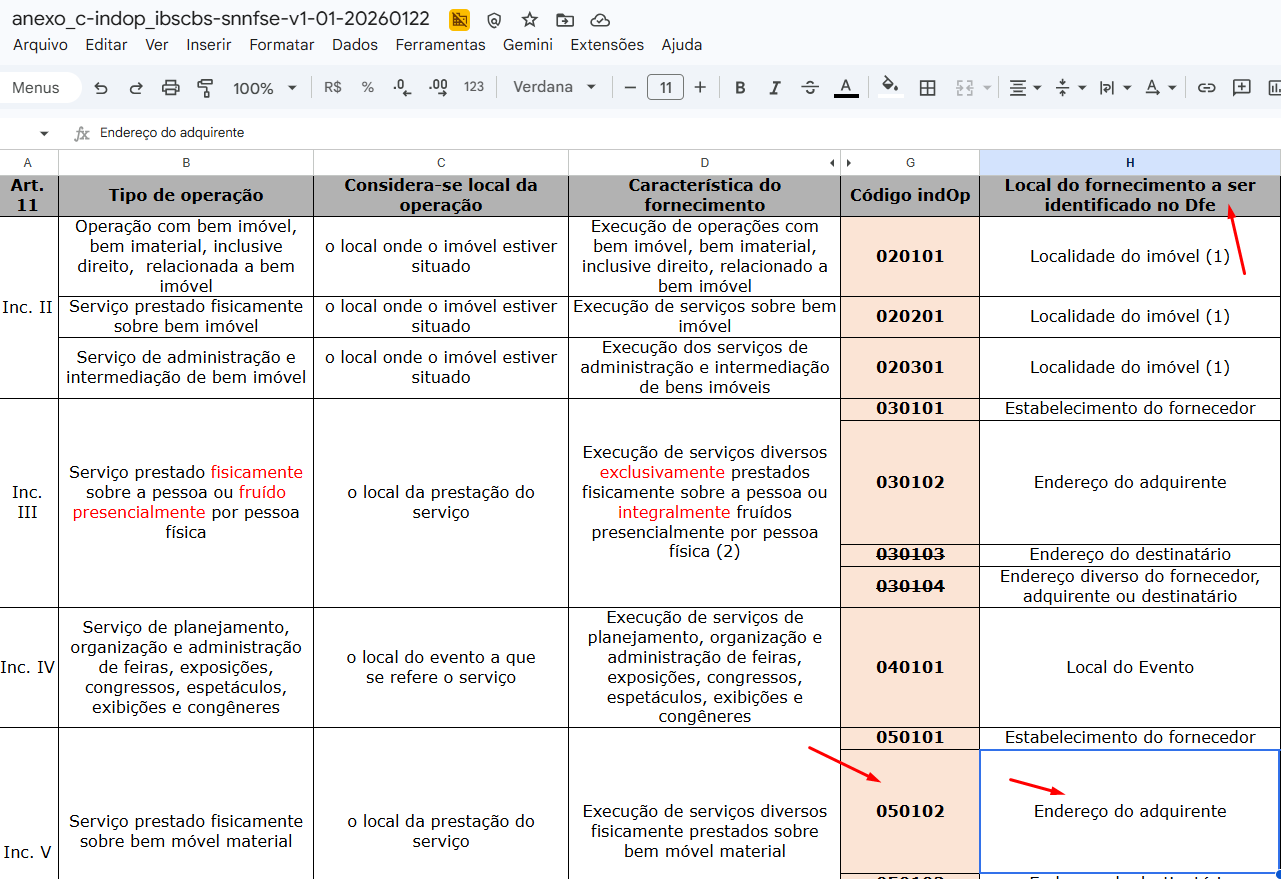
Task: Open the Gemini menu
Action: [528, 45]
